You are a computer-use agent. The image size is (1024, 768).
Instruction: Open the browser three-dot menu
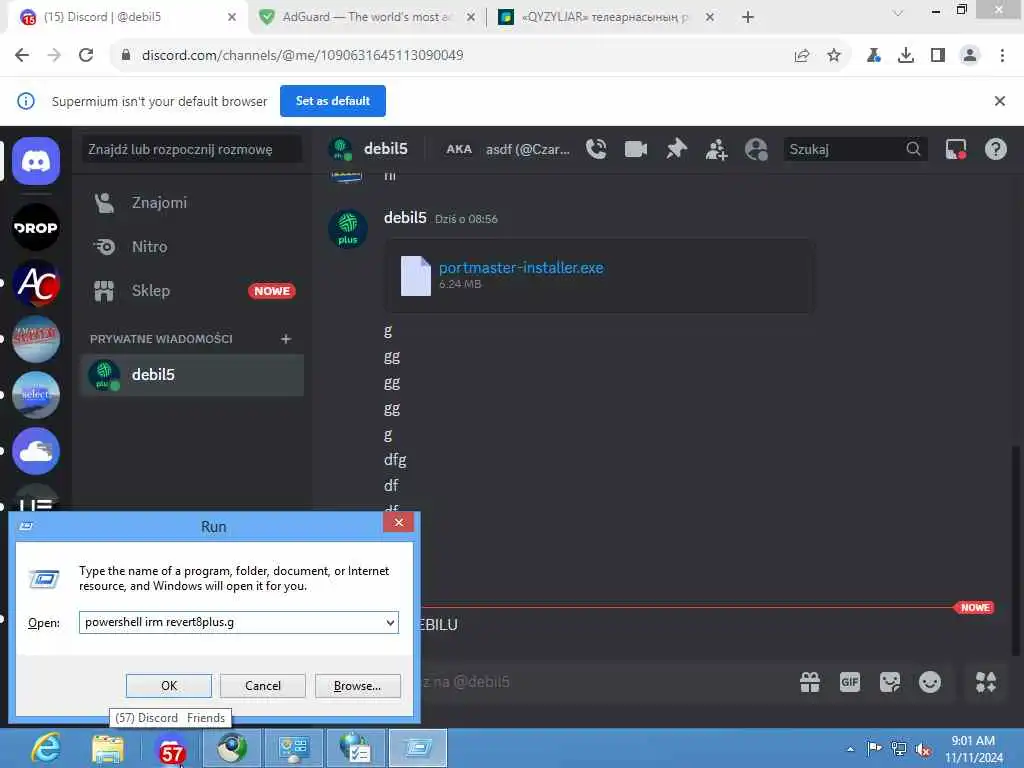click(x=1002, y=55)
